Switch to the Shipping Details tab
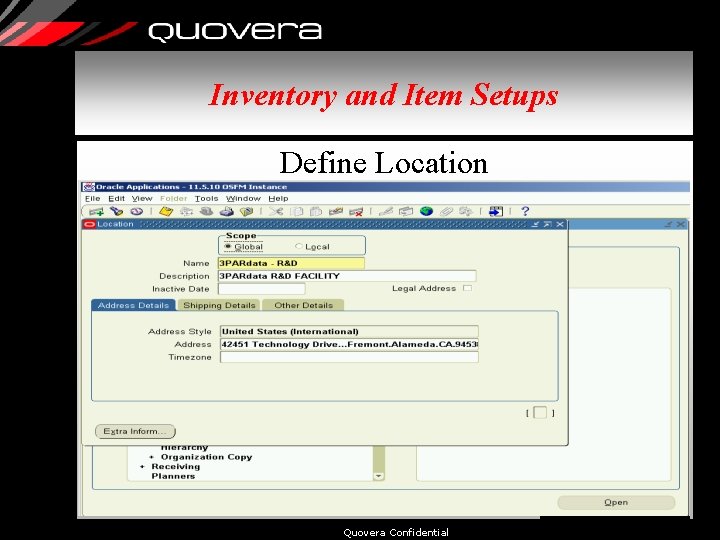Screen dimensions: 720x540 (219, 305)
